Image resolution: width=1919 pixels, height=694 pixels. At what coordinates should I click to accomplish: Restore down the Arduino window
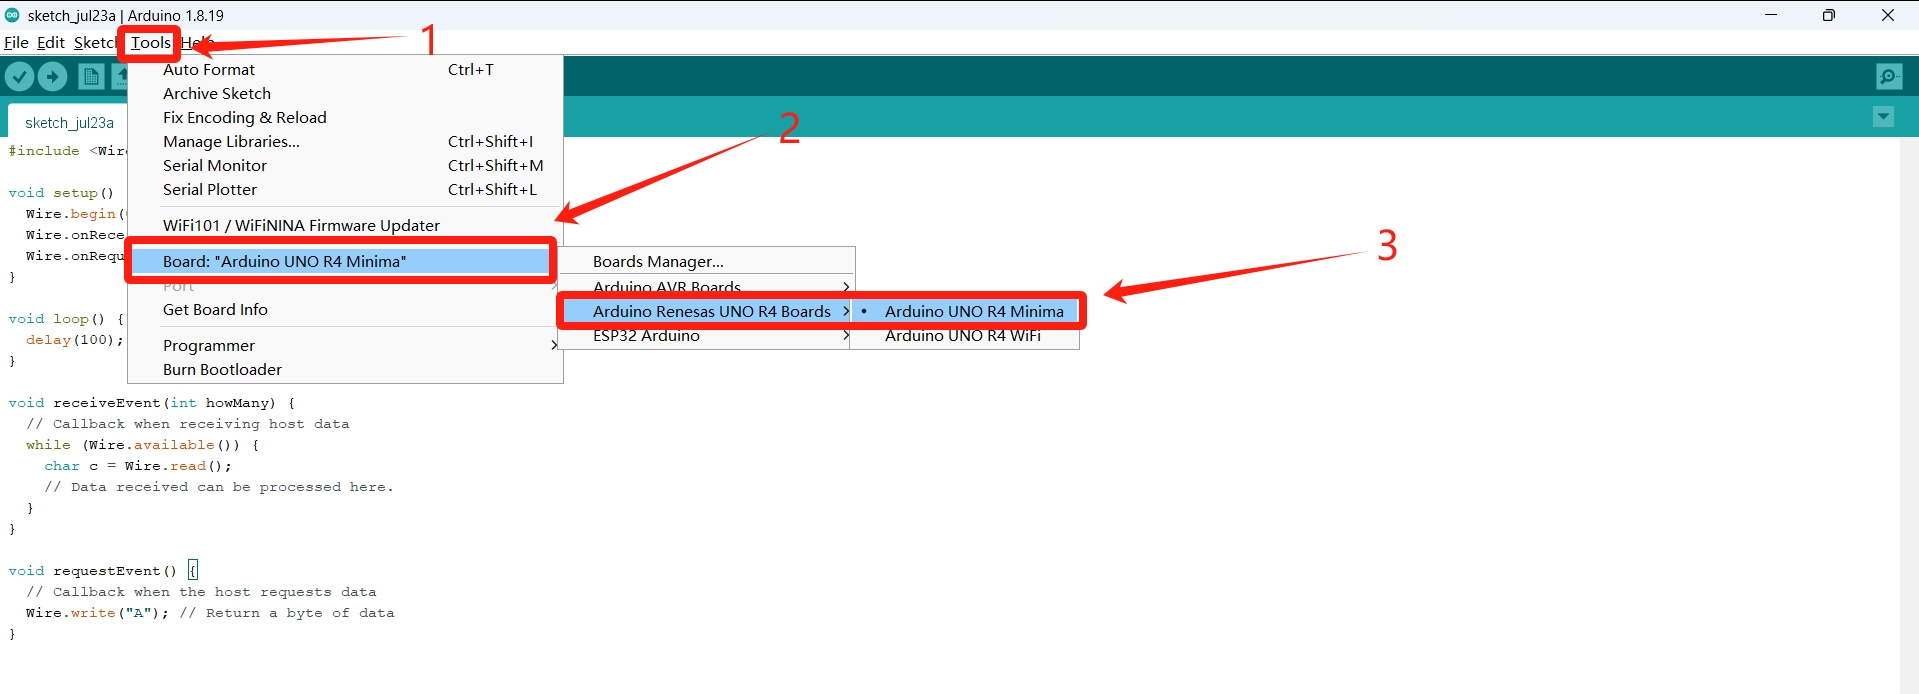[1829, 15]
